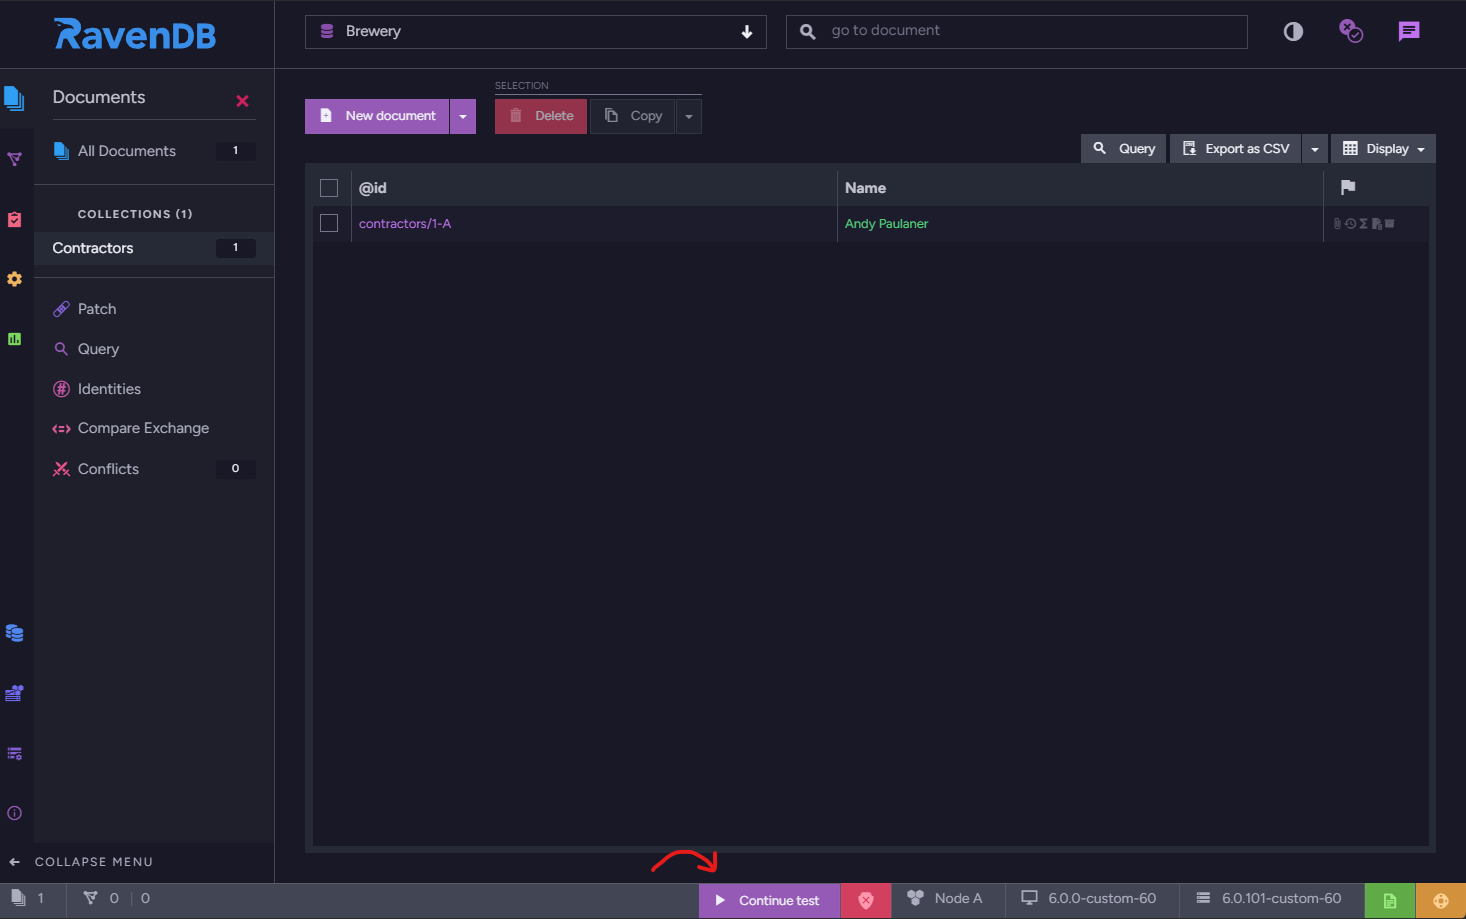Viewport: 1466px width, 919px height.
Task: Click the Andy Paulaner name cell
Action: (887, 224)
